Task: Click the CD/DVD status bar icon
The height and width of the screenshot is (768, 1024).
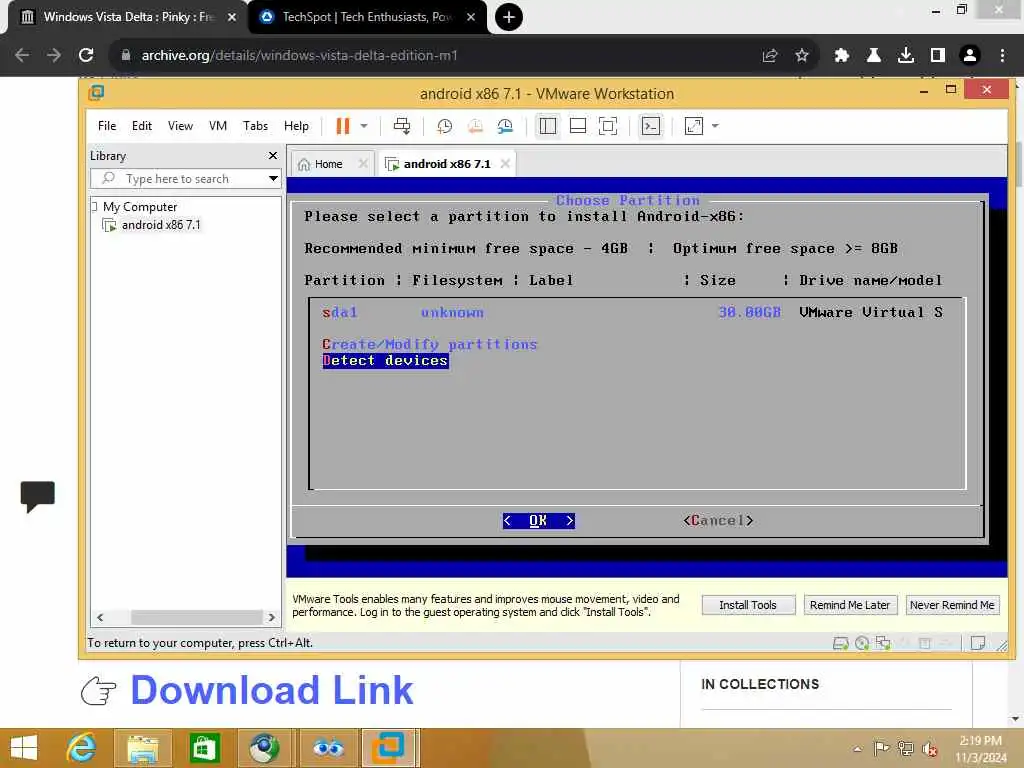Action: (x=862, y=643)
